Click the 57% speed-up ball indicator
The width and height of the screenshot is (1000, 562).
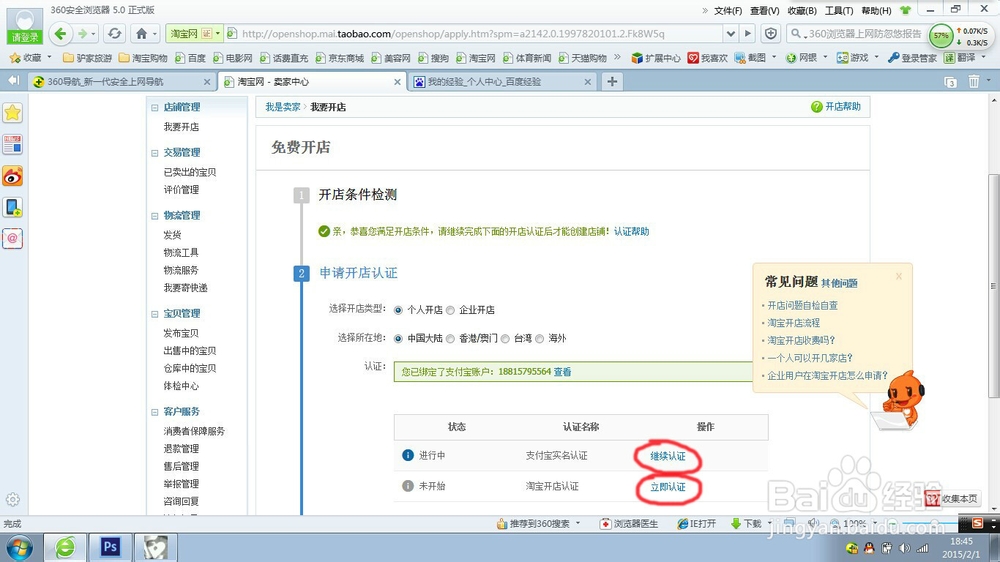click(x=941, y=35)
